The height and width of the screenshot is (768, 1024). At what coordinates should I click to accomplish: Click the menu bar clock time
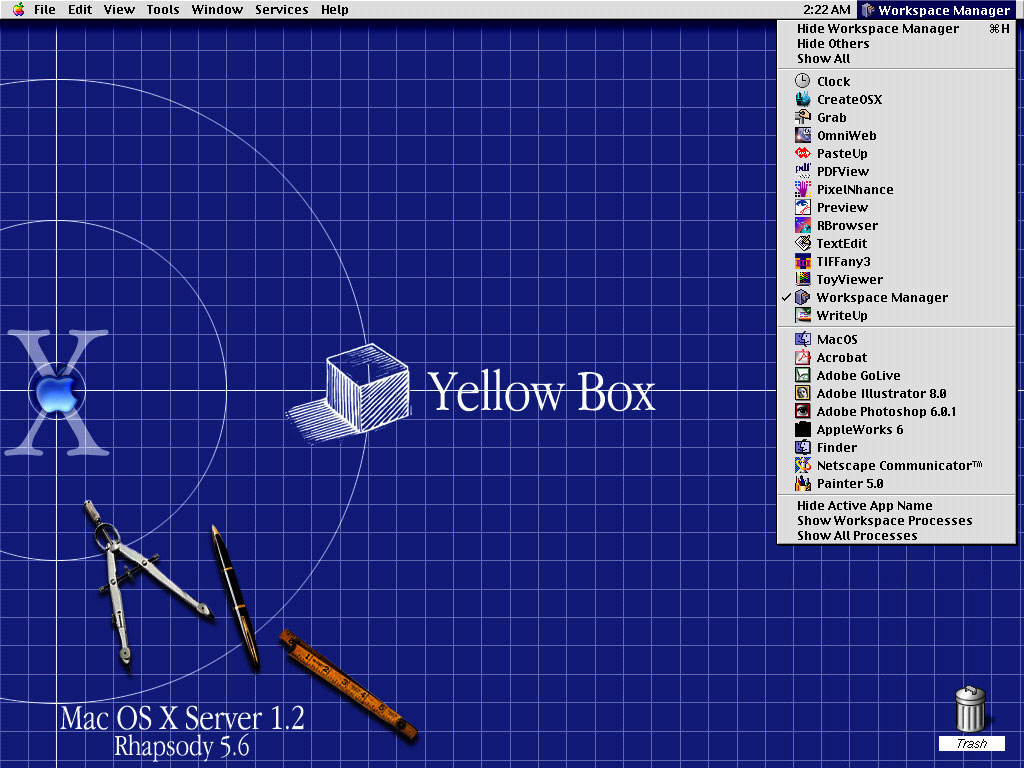tap(827, 10)
